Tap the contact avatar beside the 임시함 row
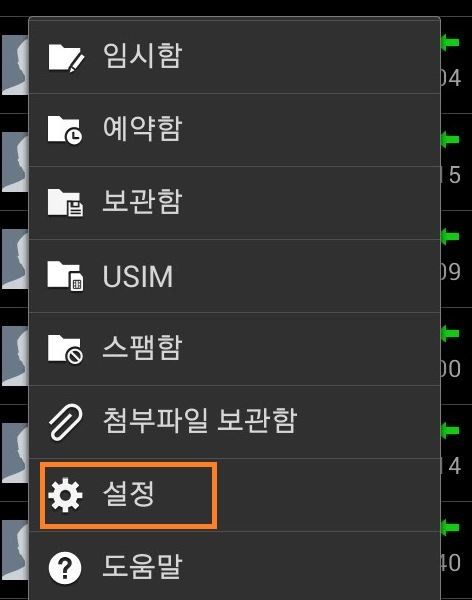Image resolution: width=472 pixels, height=600 pixels. tap(15, 65)
